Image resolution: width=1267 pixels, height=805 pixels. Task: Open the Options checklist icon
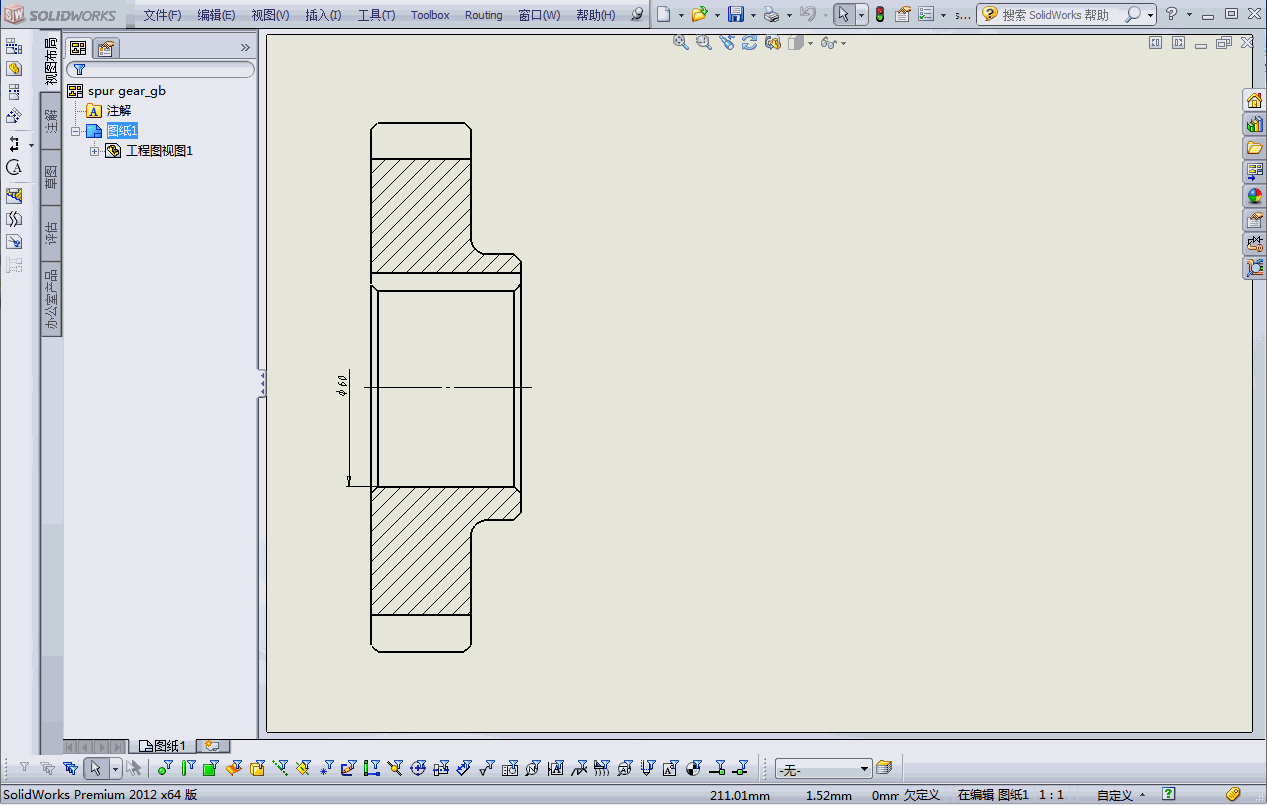(926, 14)
